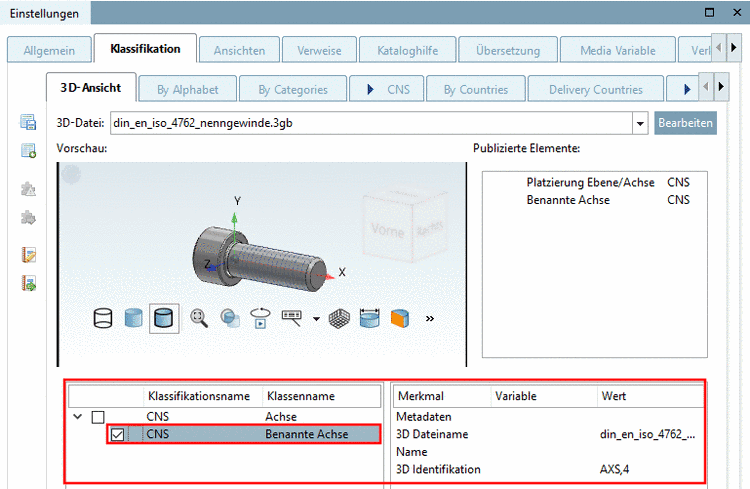Select the Metadaten row

coord(548,417)
